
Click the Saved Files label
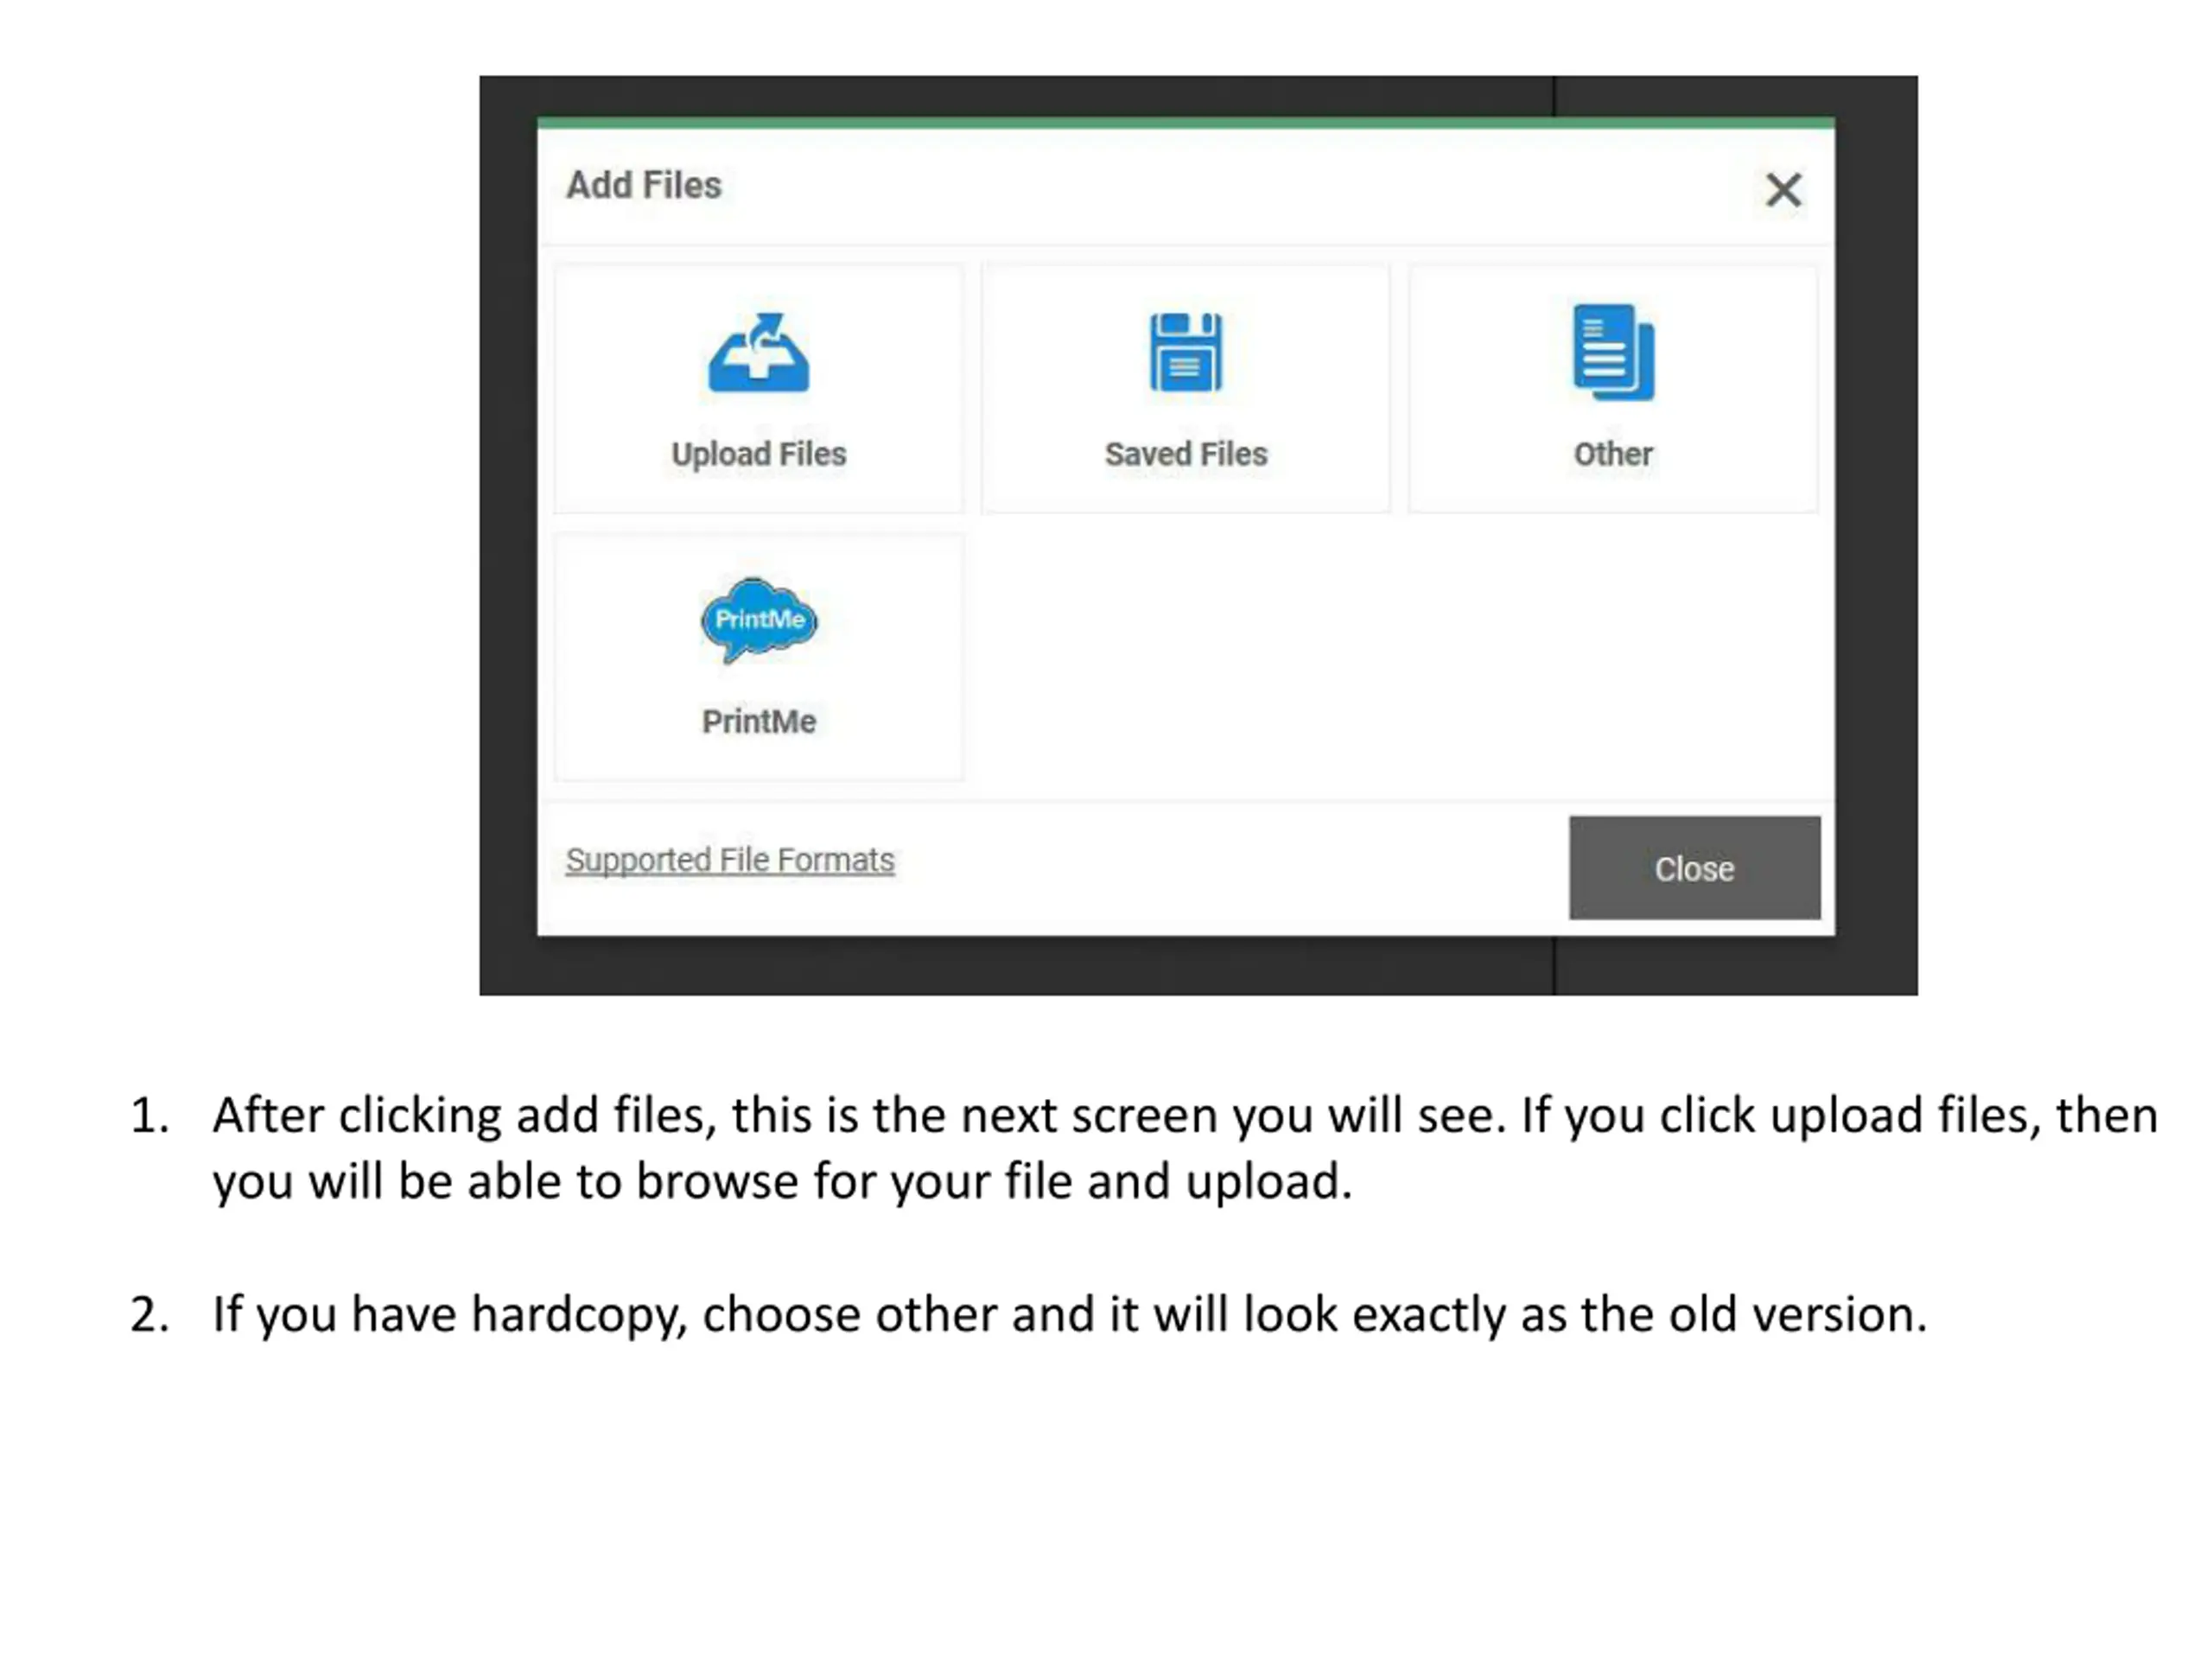click(x=1186, y=454)
